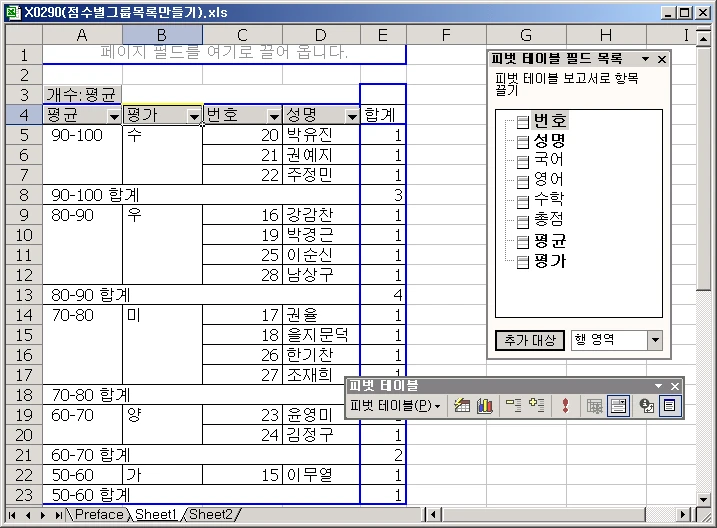Click the Excel workbook icon in title bar

click(x=13, y=12)
